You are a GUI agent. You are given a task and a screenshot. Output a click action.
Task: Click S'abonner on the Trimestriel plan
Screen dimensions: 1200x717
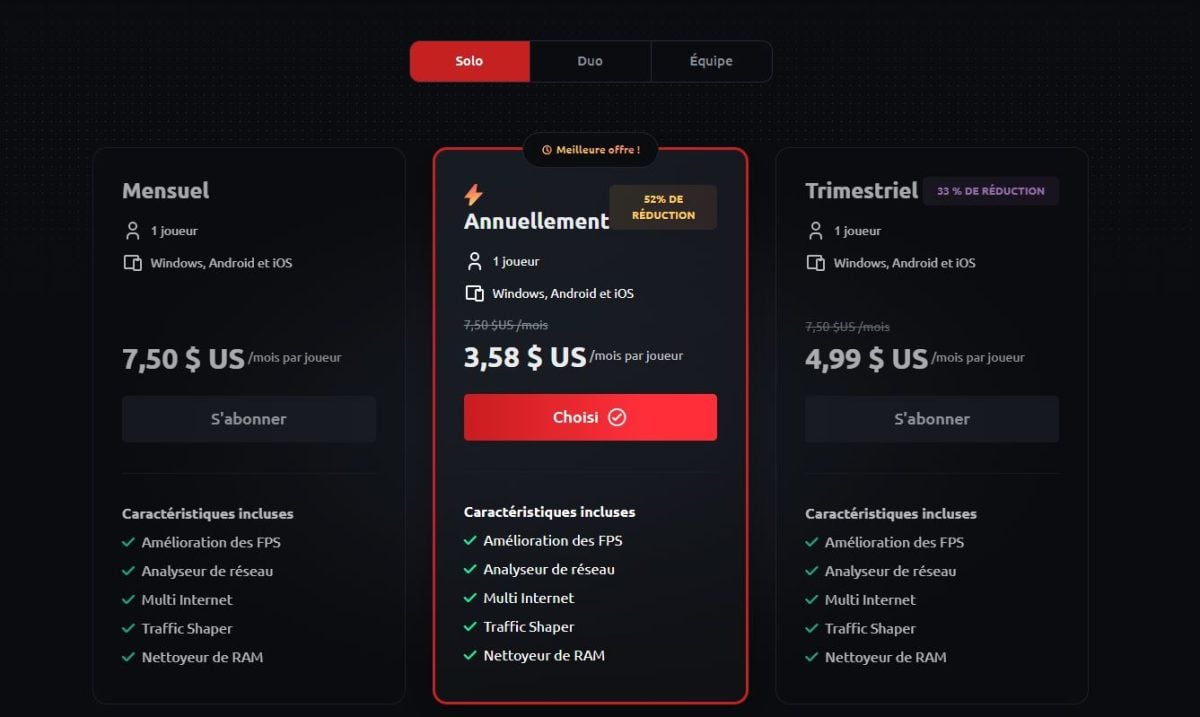coord(931,418)
